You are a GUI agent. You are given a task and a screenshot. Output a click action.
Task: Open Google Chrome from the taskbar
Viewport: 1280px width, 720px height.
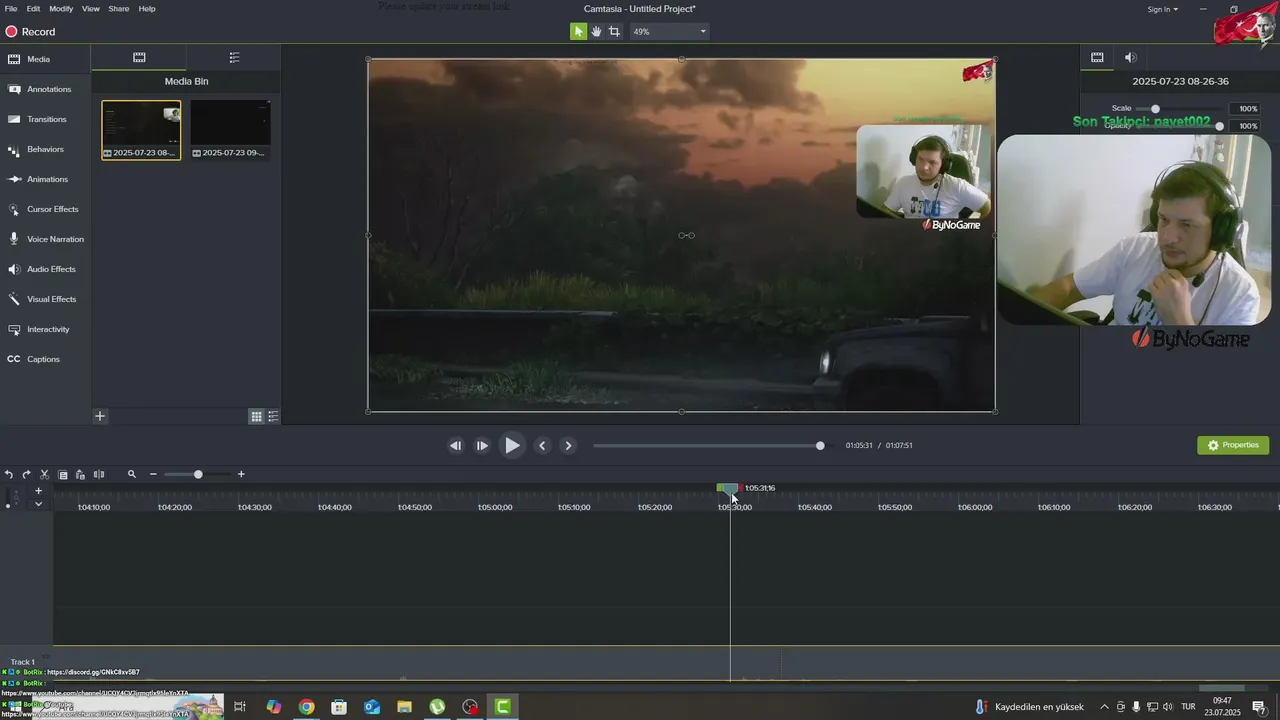pos(306,707)
